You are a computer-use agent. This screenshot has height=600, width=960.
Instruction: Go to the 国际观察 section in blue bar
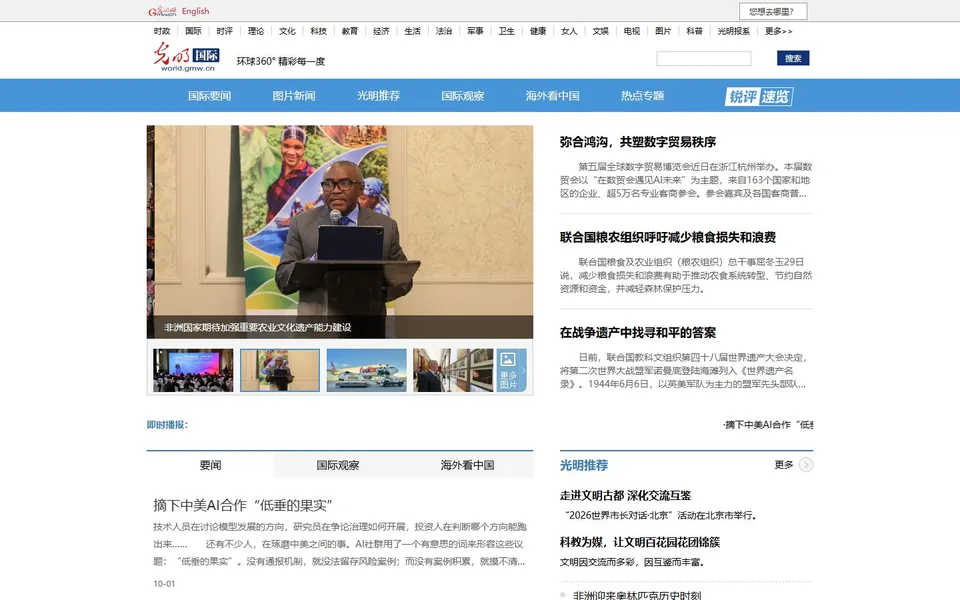click(x=463, y=96)
